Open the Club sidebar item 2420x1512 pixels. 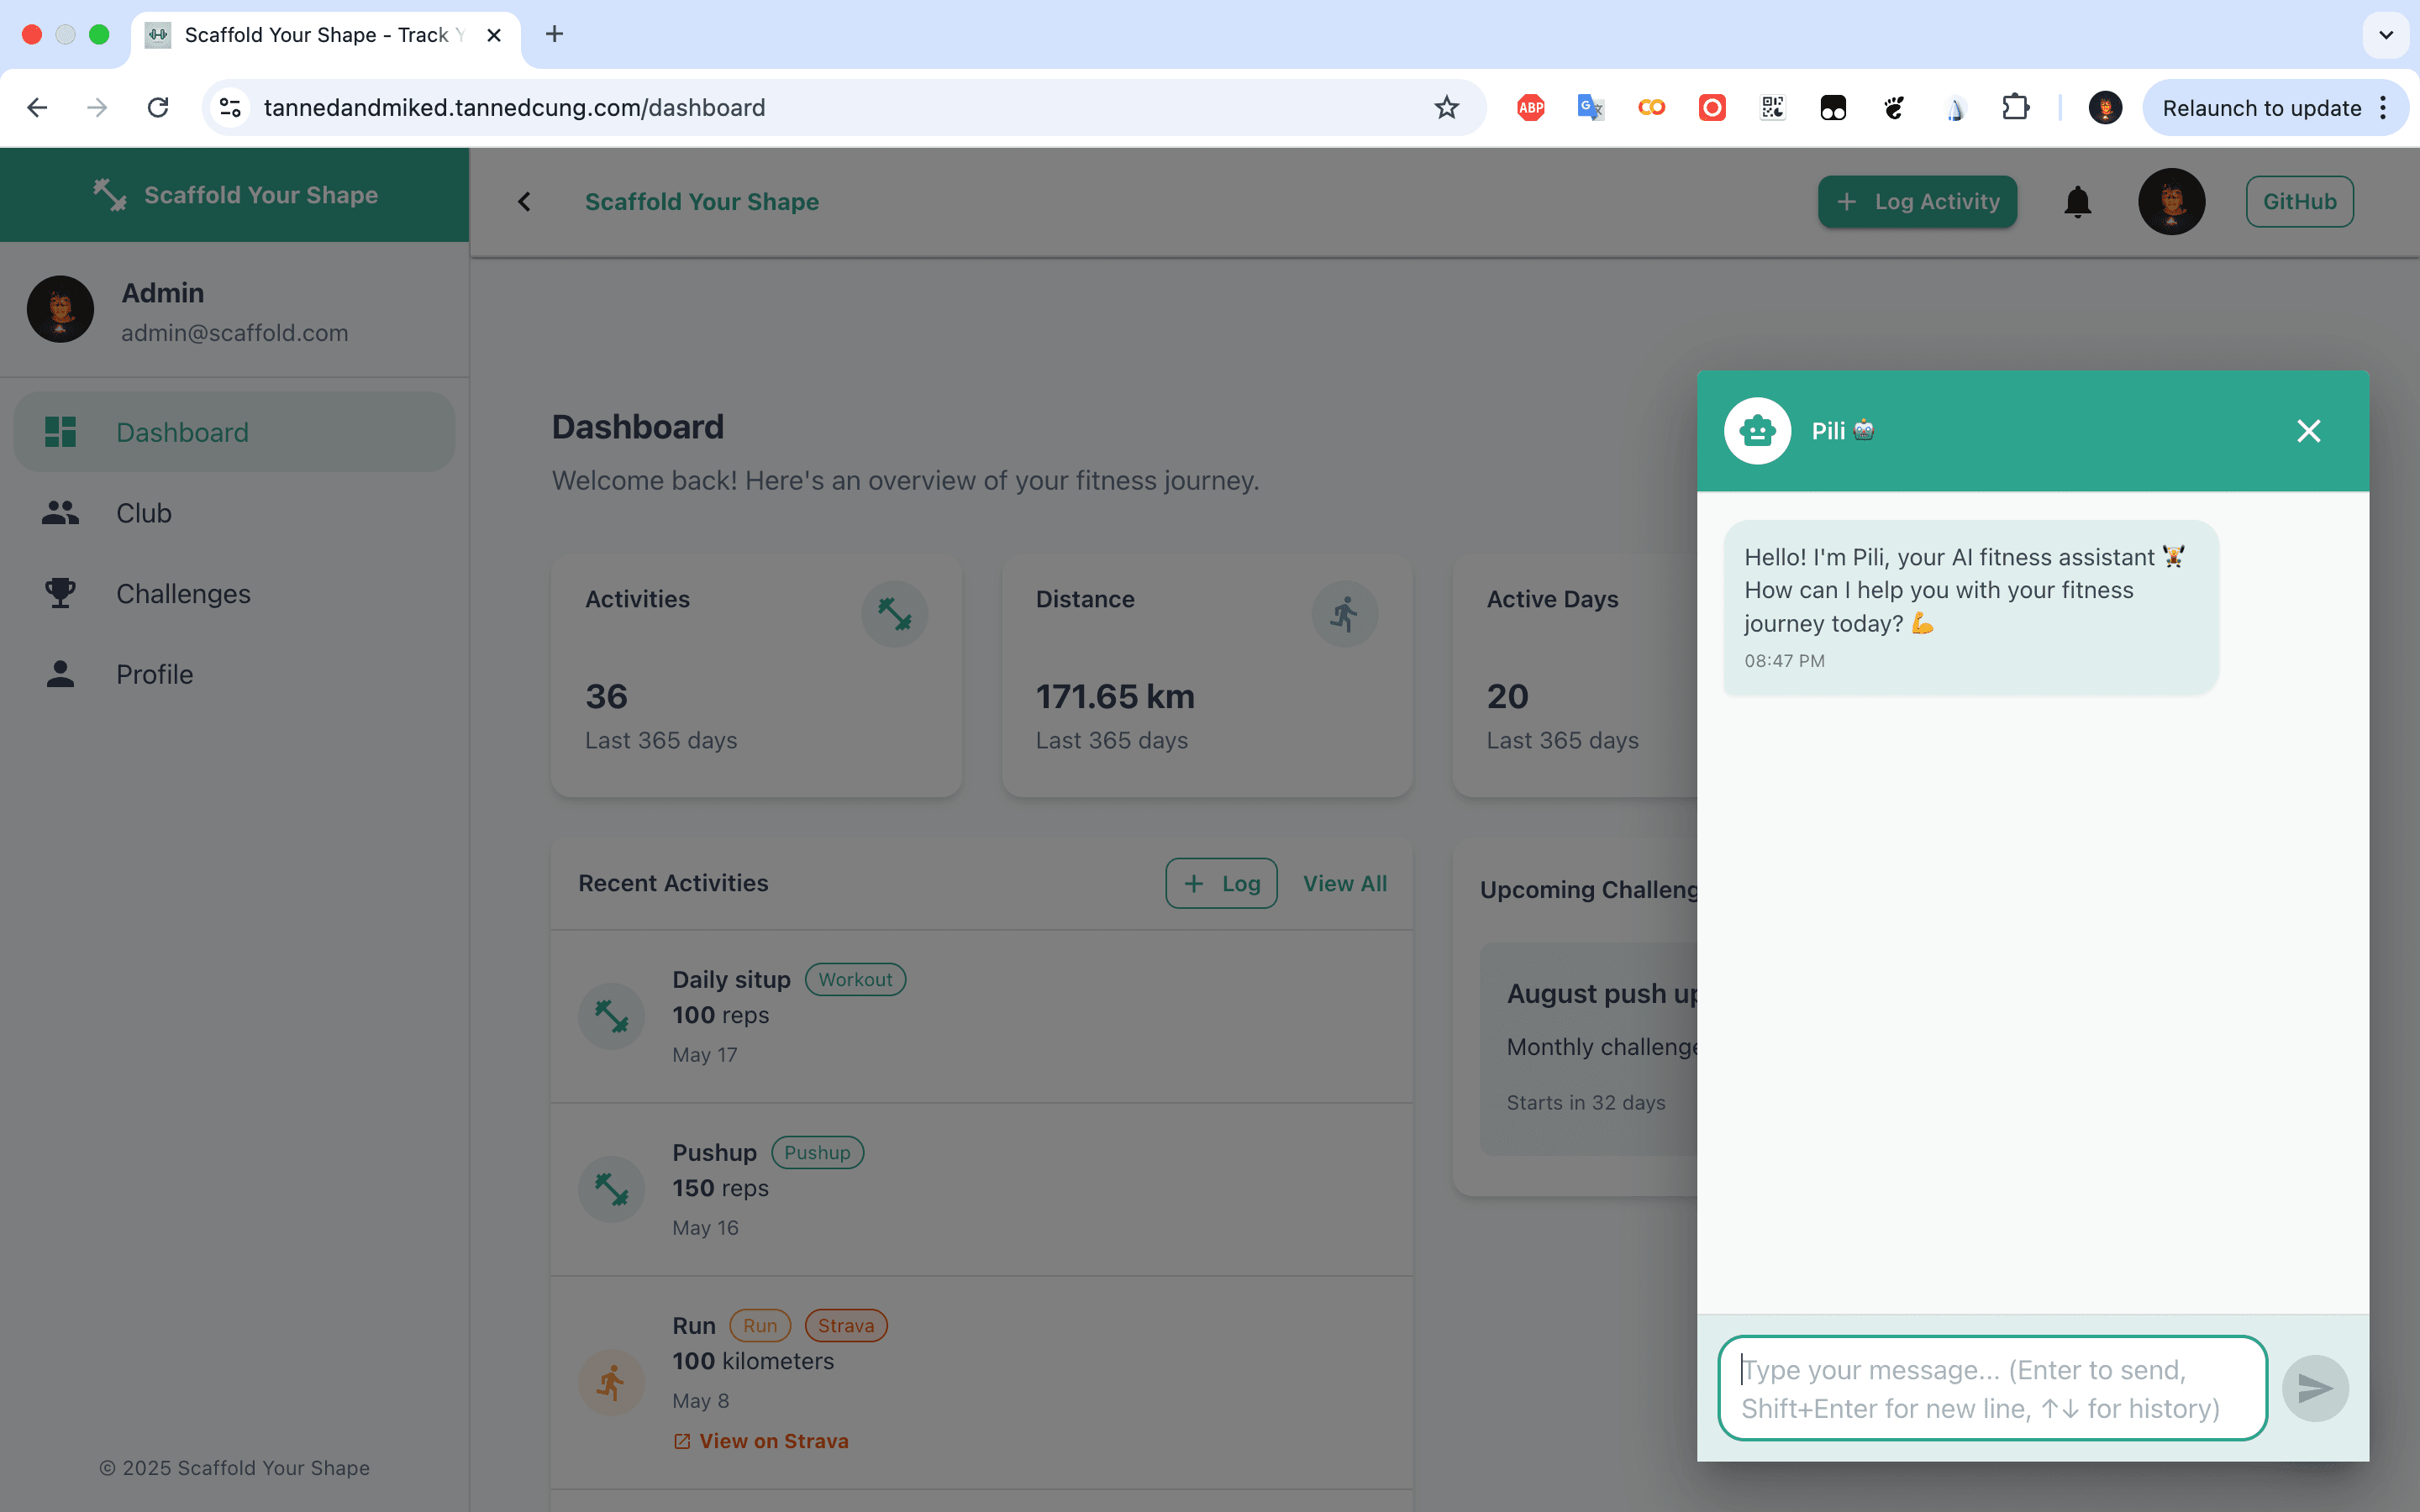(x=234, y=513)
